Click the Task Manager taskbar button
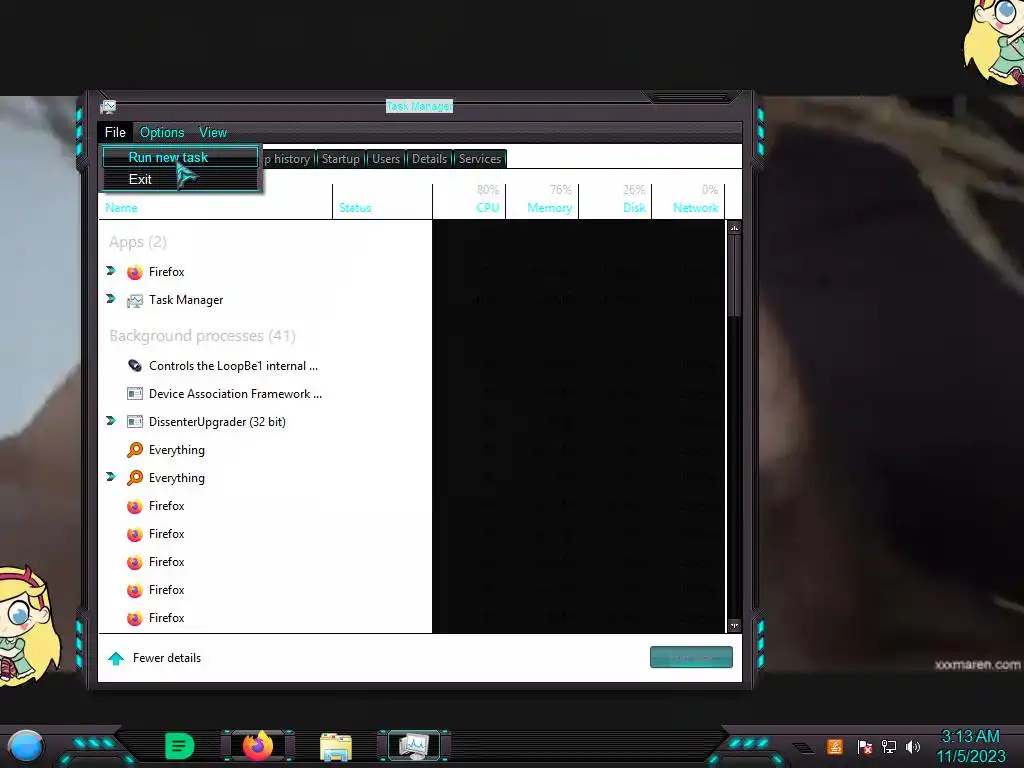This screenshot has width=1024, height=768. [414, 746]
